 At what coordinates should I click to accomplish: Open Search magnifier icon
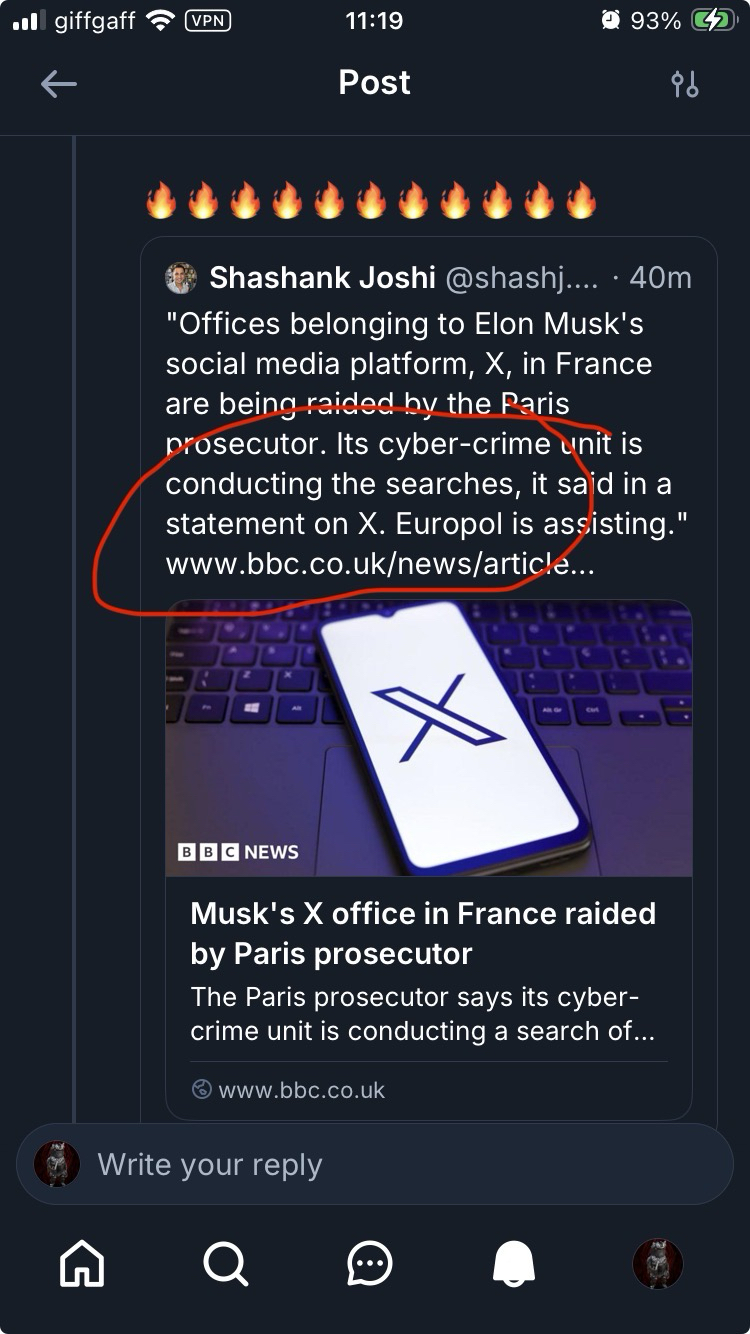coord(225,1264)
